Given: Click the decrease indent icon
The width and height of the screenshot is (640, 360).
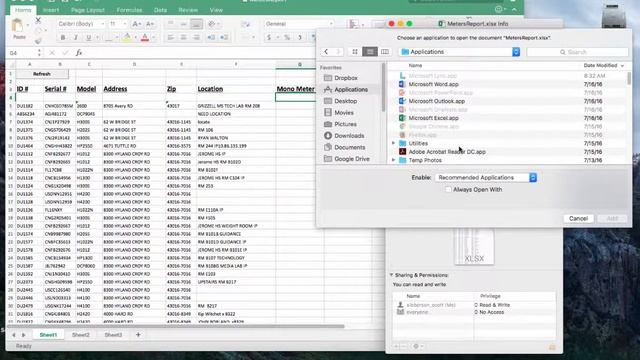Looking at the screenshot, I should coord(211,38).
